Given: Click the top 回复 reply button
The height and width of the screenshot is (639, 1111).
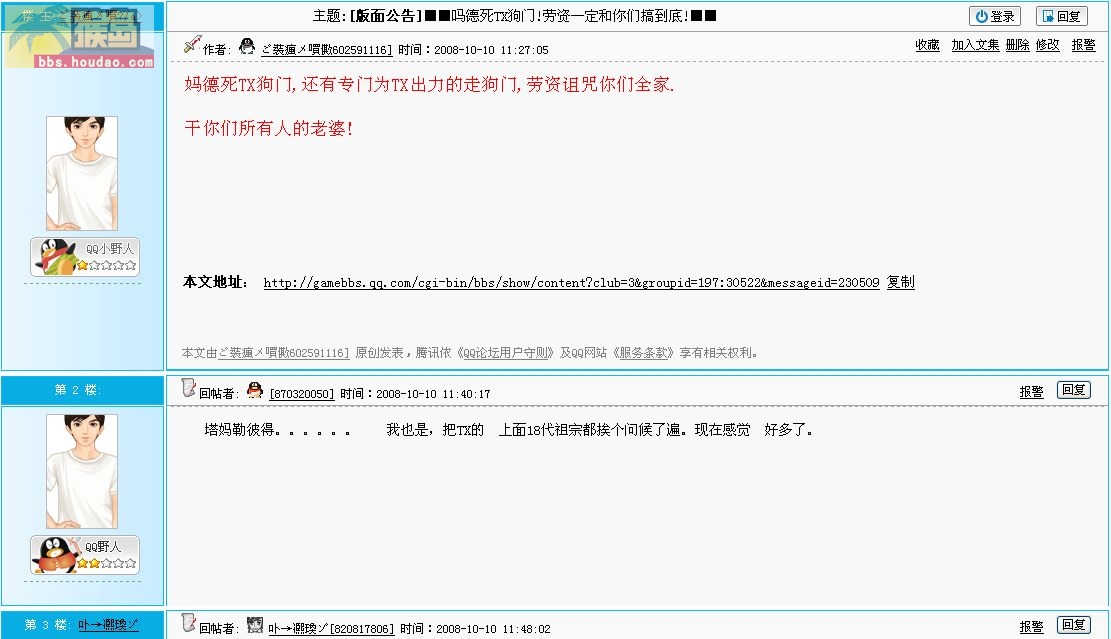Looking at the screenshot, I should pyautogui.click(x=1061, y=16).
